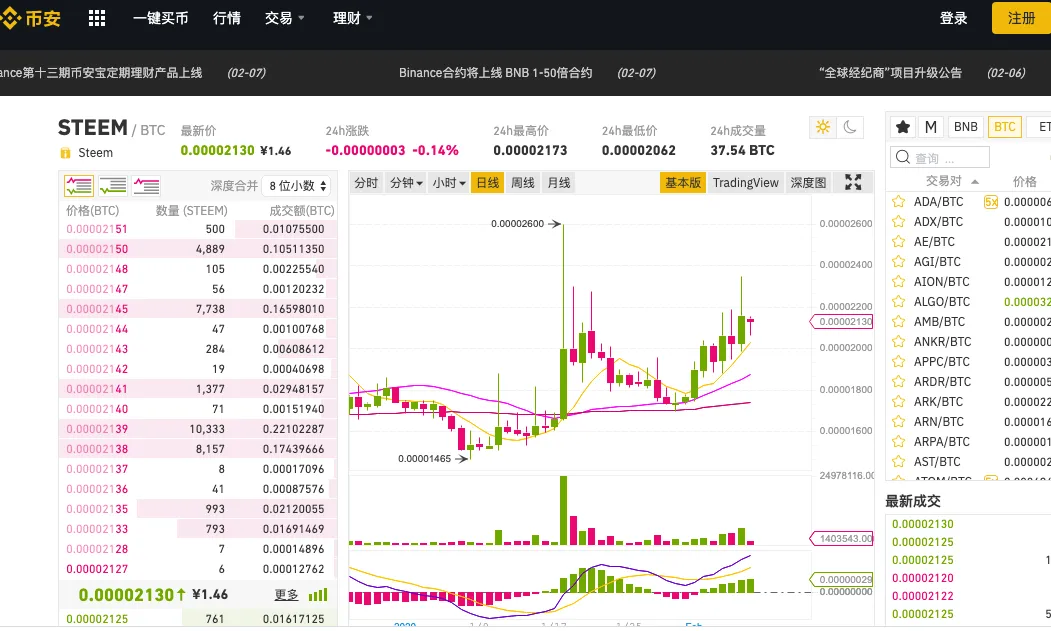Star the AST/BTC pair

click(898, 462)
